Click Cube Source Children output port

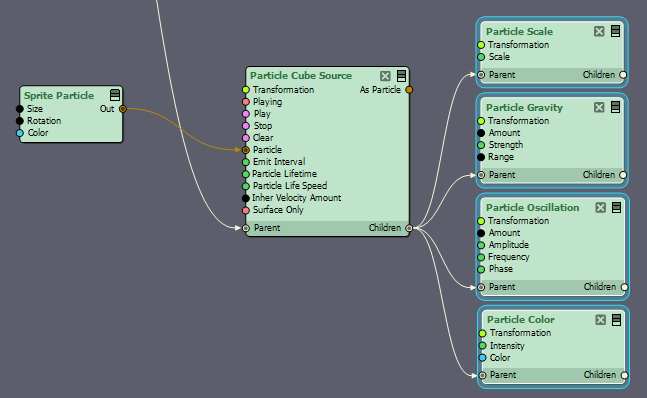pos(409,228)
